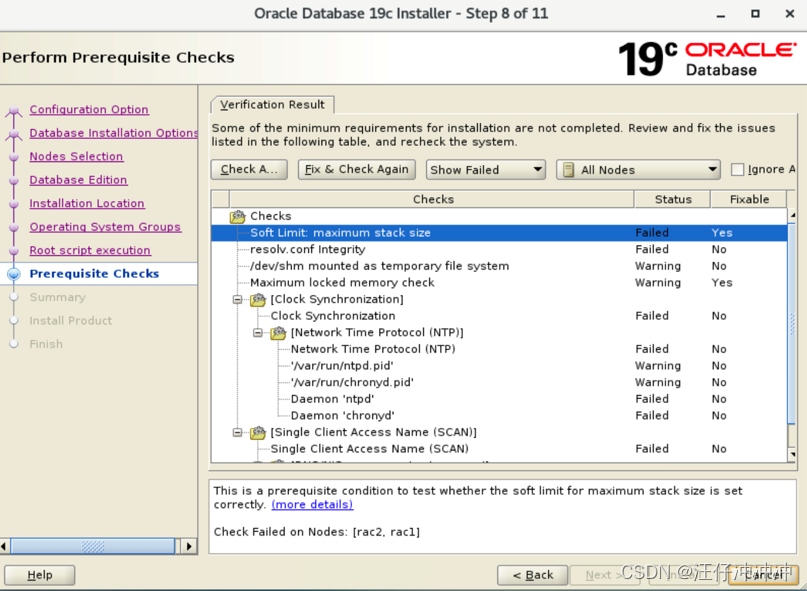807x591 pixels.
Task: Click the steps panel scroll-right arrow
Action: point(189,546)
